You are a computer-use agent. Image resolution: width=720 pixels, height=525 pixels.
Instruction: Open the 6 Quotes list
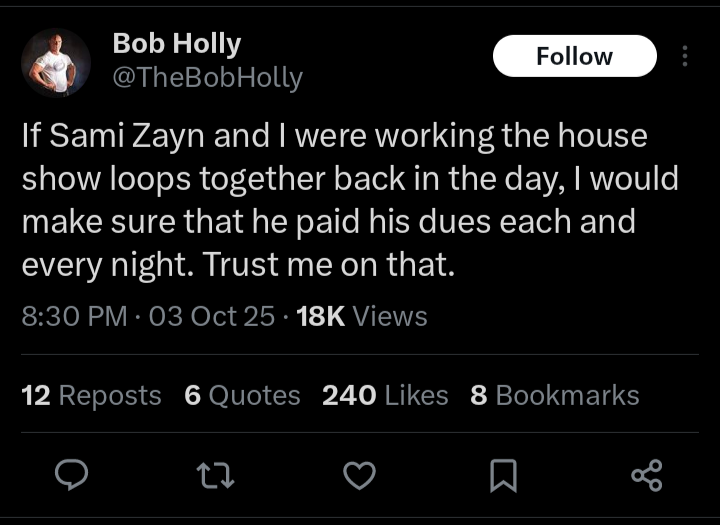[x=242, y=395]
